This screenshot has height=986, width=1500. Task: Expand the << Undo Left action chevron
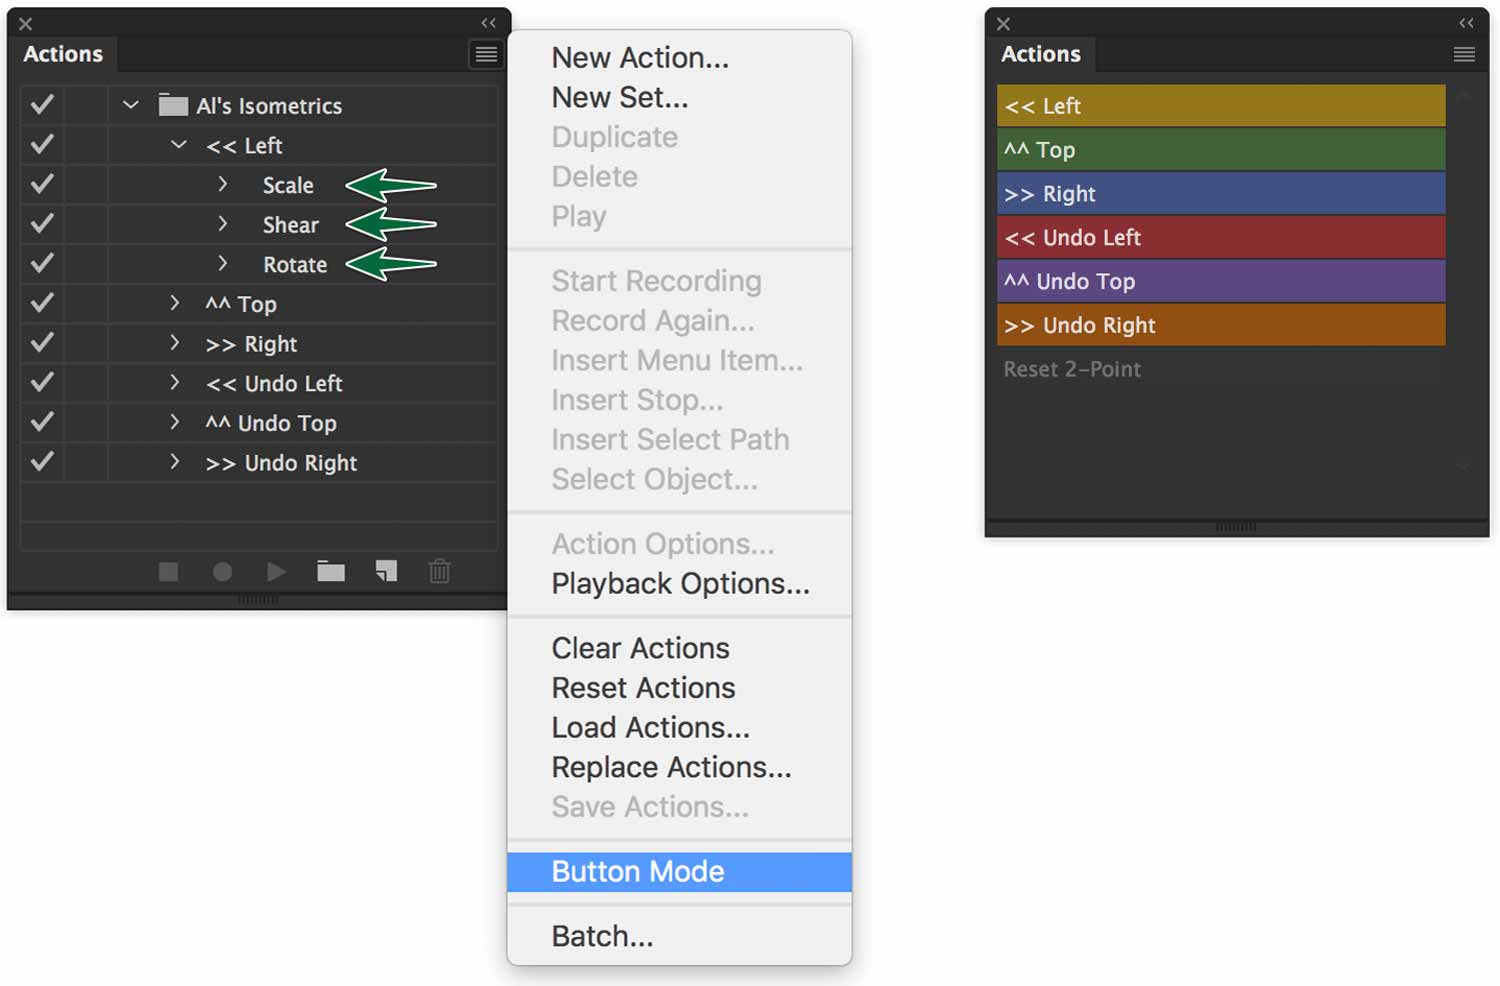(174, 382)
